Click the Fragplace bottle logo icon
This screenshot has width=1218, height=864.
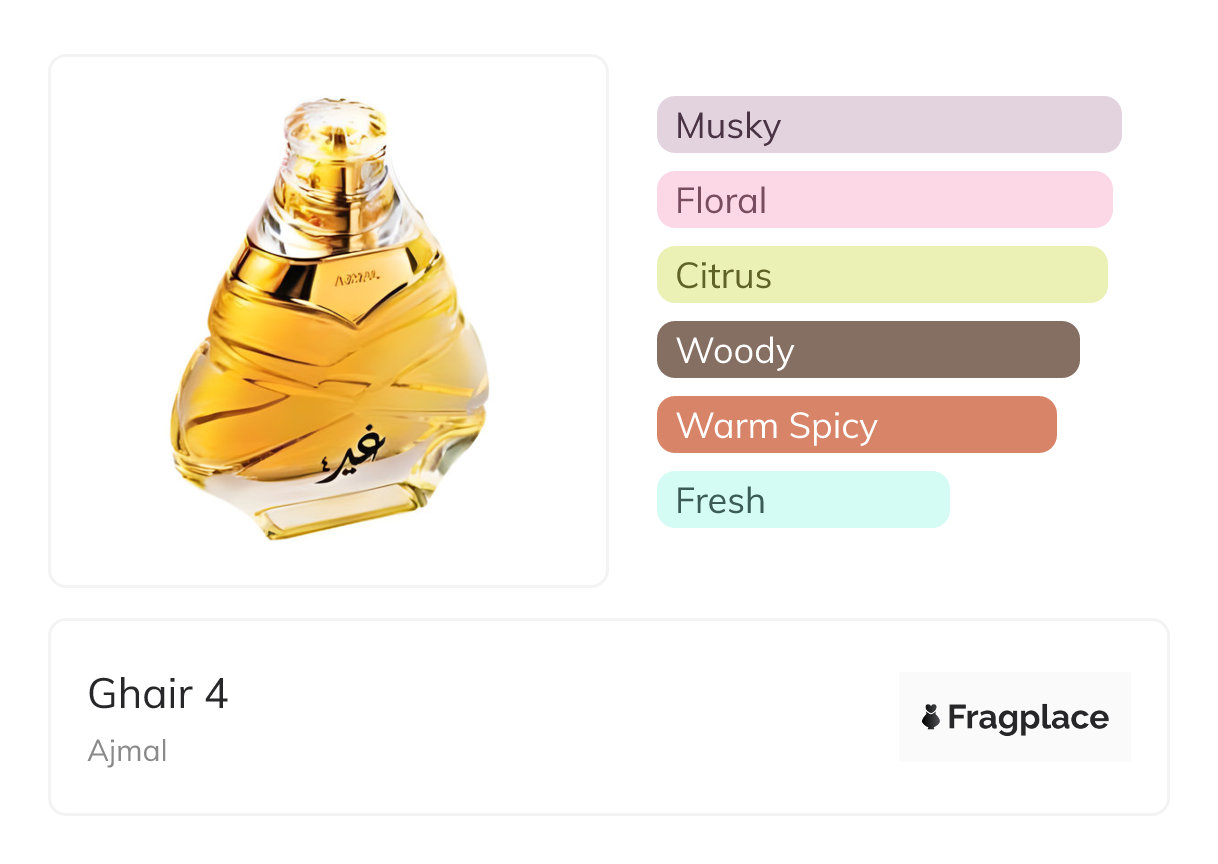931,717
